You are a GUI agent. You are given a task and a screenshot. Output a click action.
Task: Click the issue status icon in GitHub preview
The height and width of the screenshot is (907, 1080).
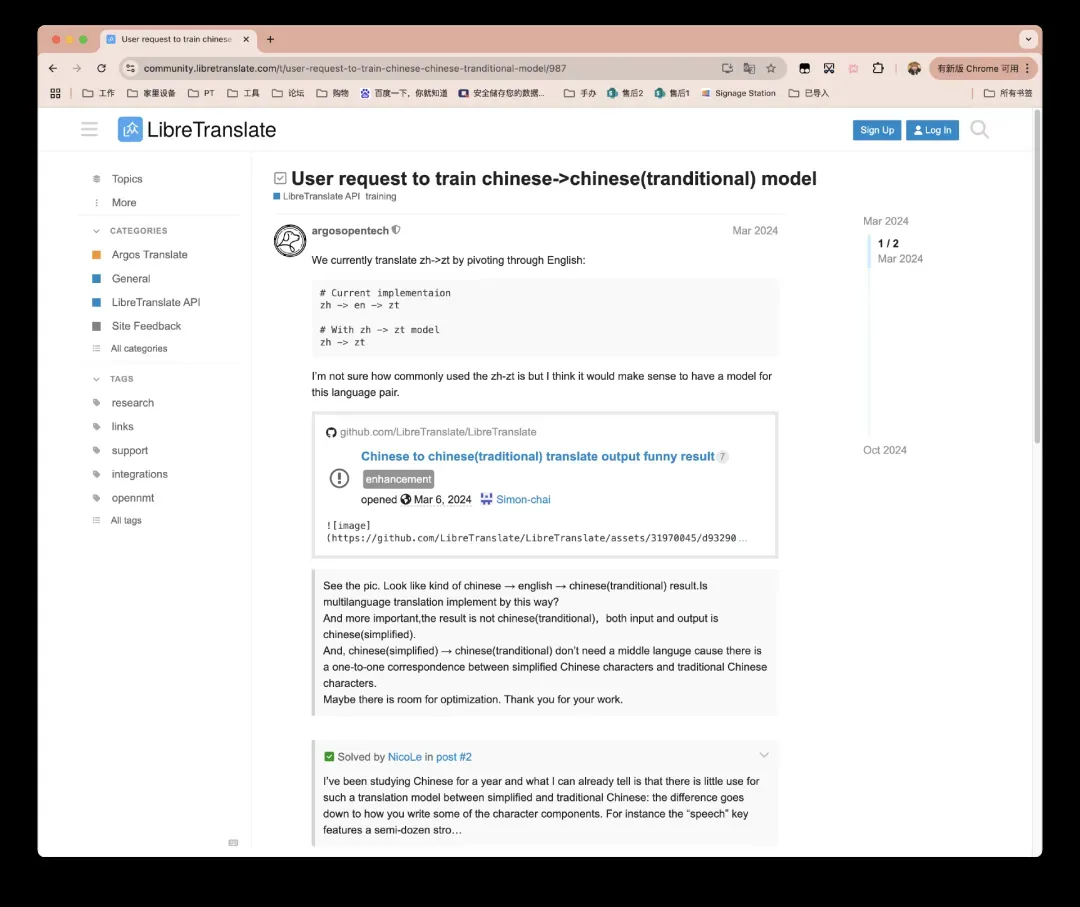[339, 478]
